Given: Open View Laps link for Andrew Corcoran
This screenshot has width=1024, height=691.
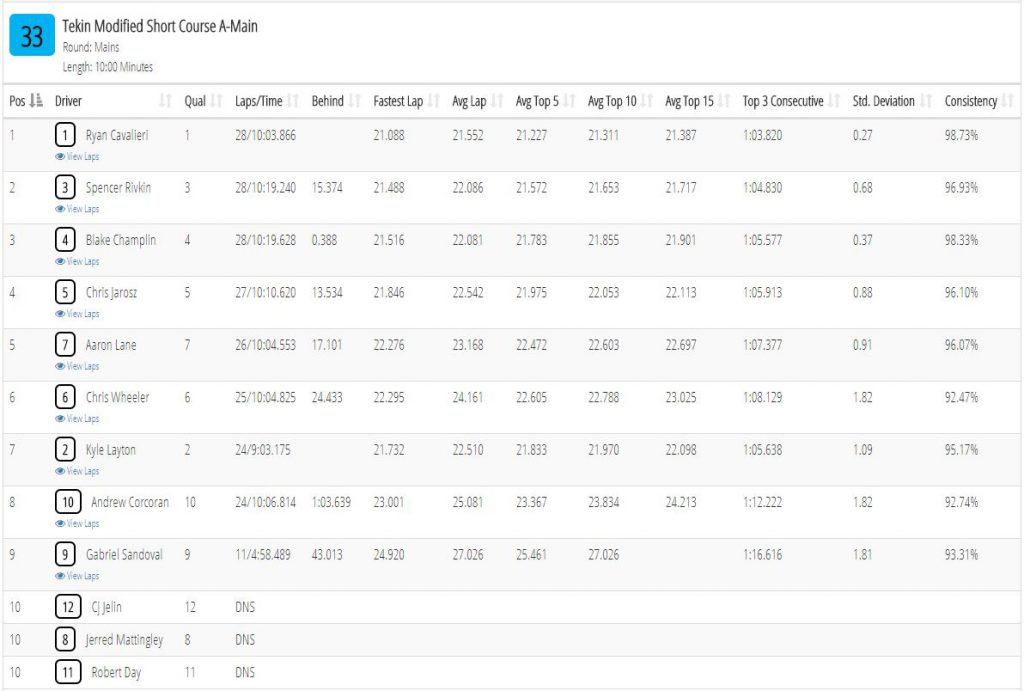Looking at the screenshot, I should (77, 523).
